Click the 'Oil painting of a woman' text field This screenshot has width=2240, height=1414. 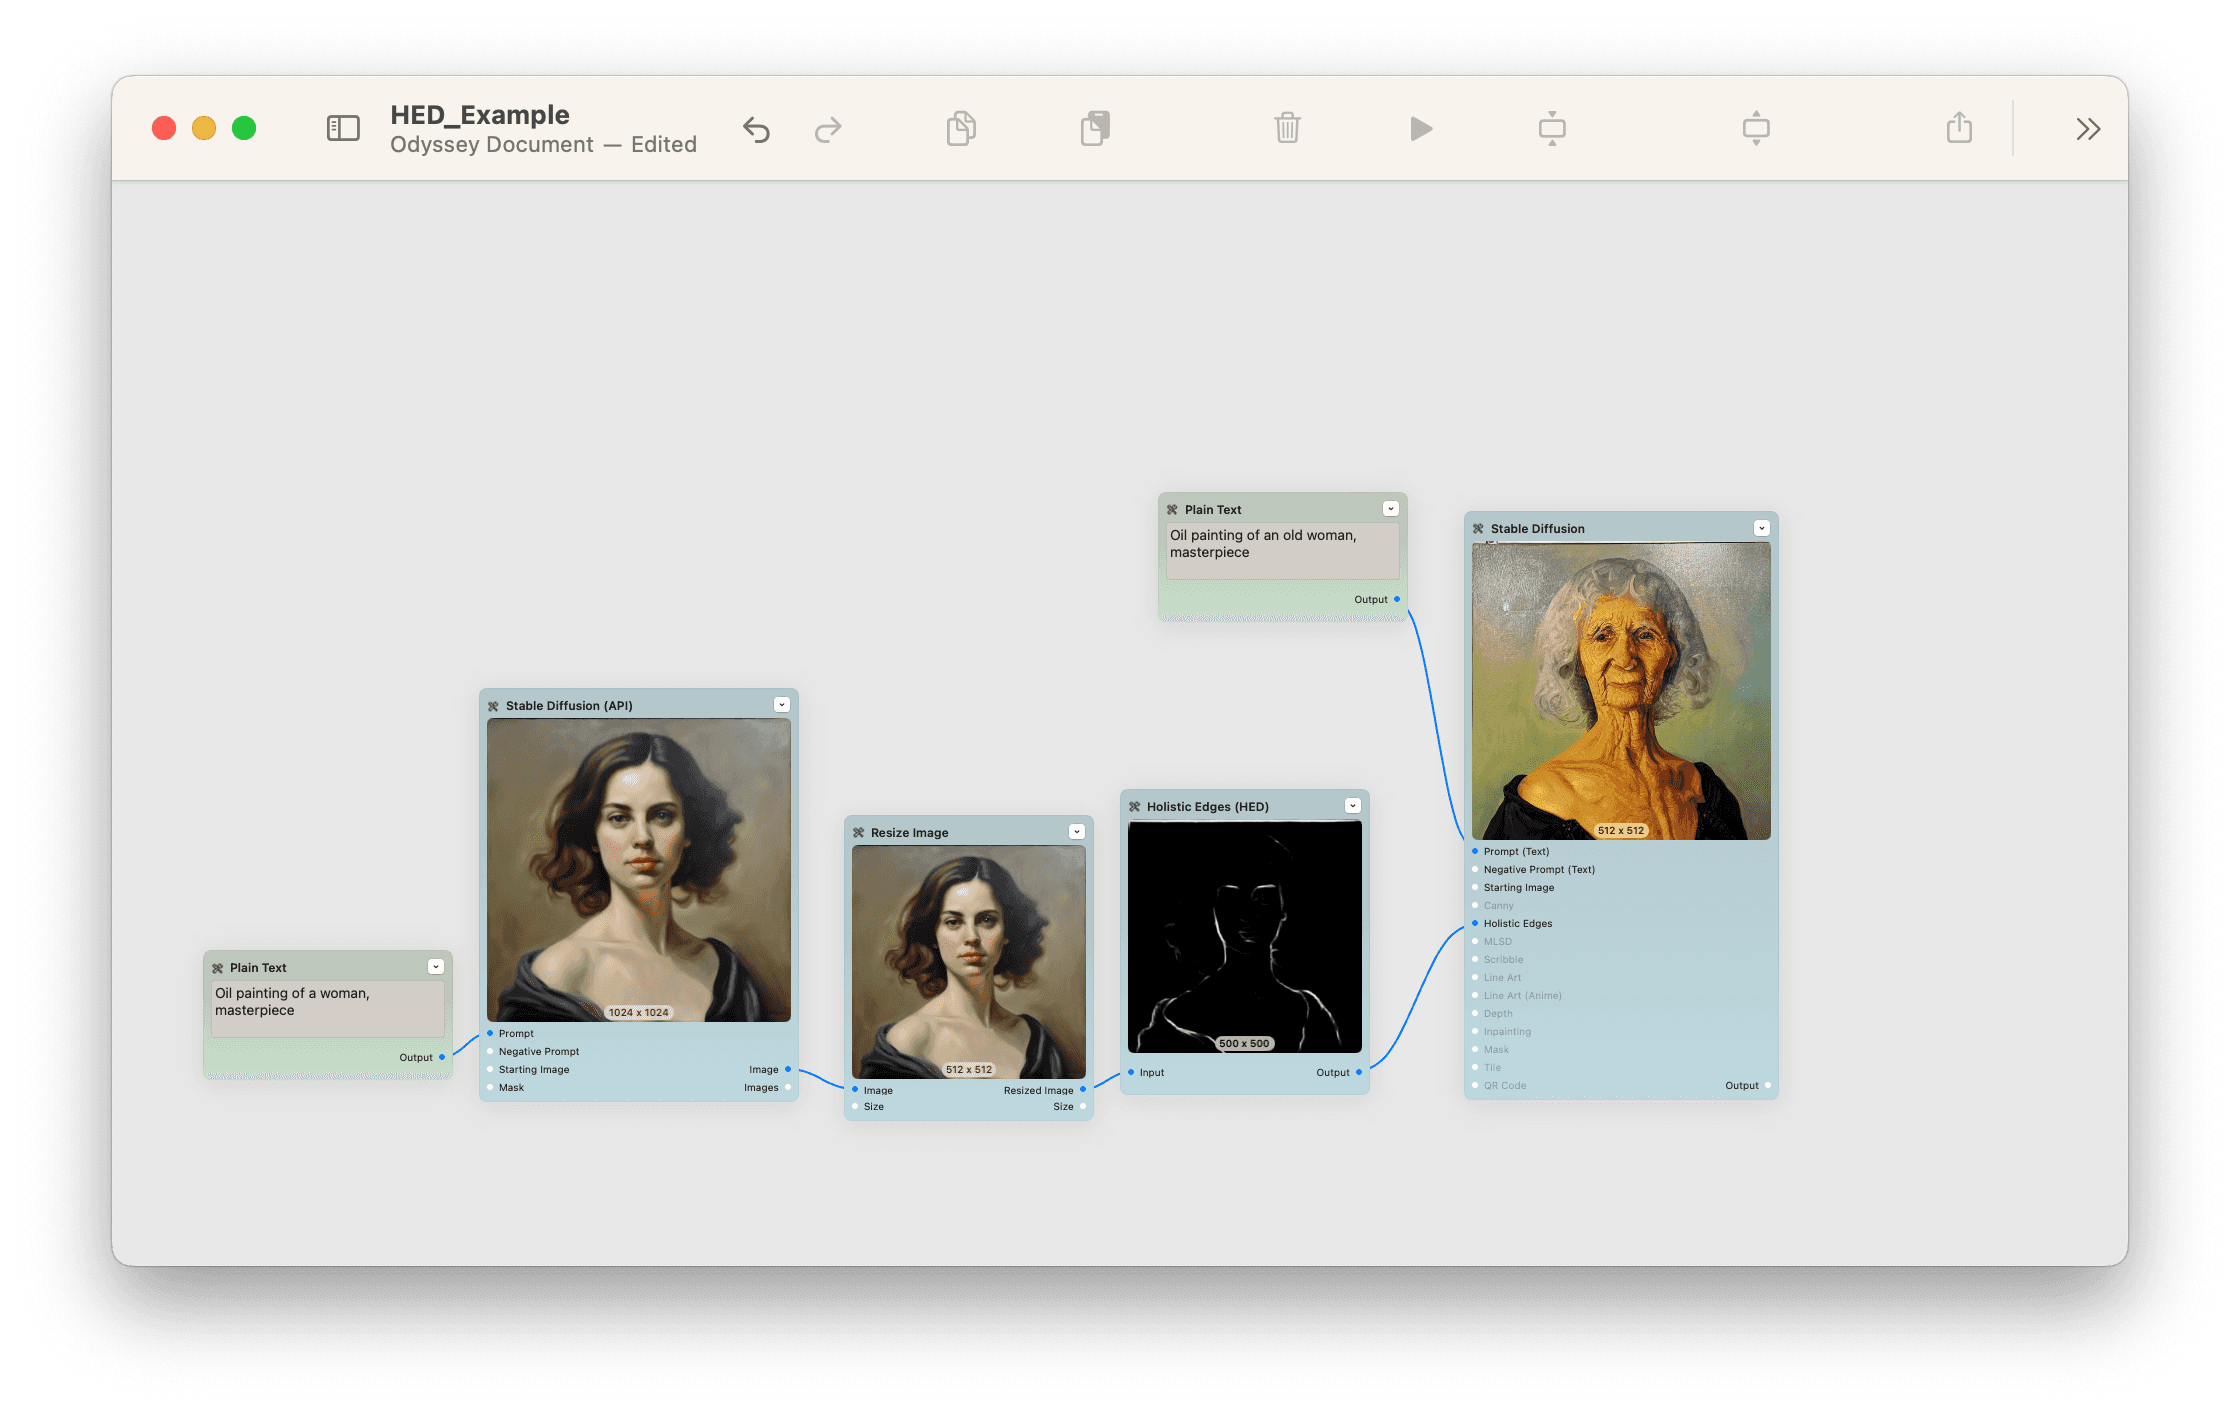coord(327,1008)
